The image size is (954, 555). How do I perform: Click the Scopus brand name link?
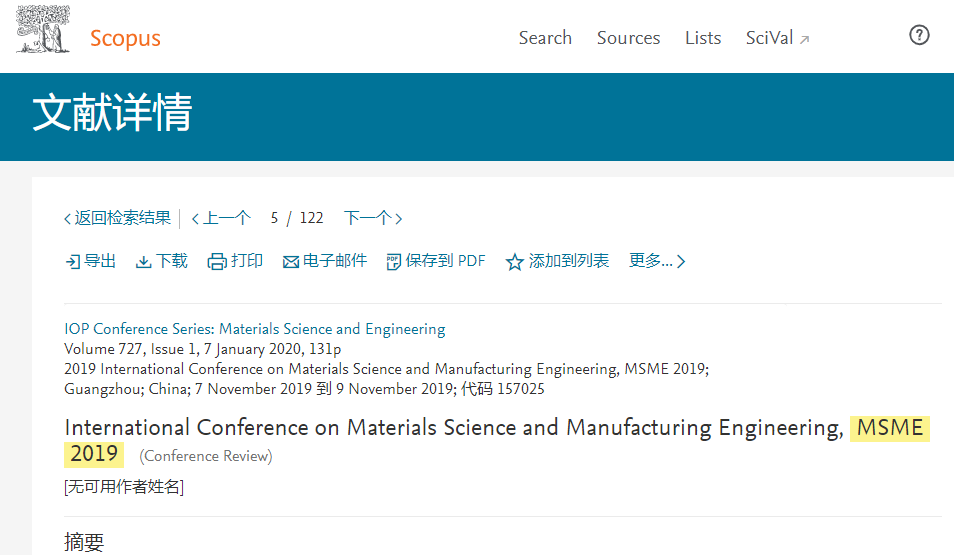[x=125, y=38]
